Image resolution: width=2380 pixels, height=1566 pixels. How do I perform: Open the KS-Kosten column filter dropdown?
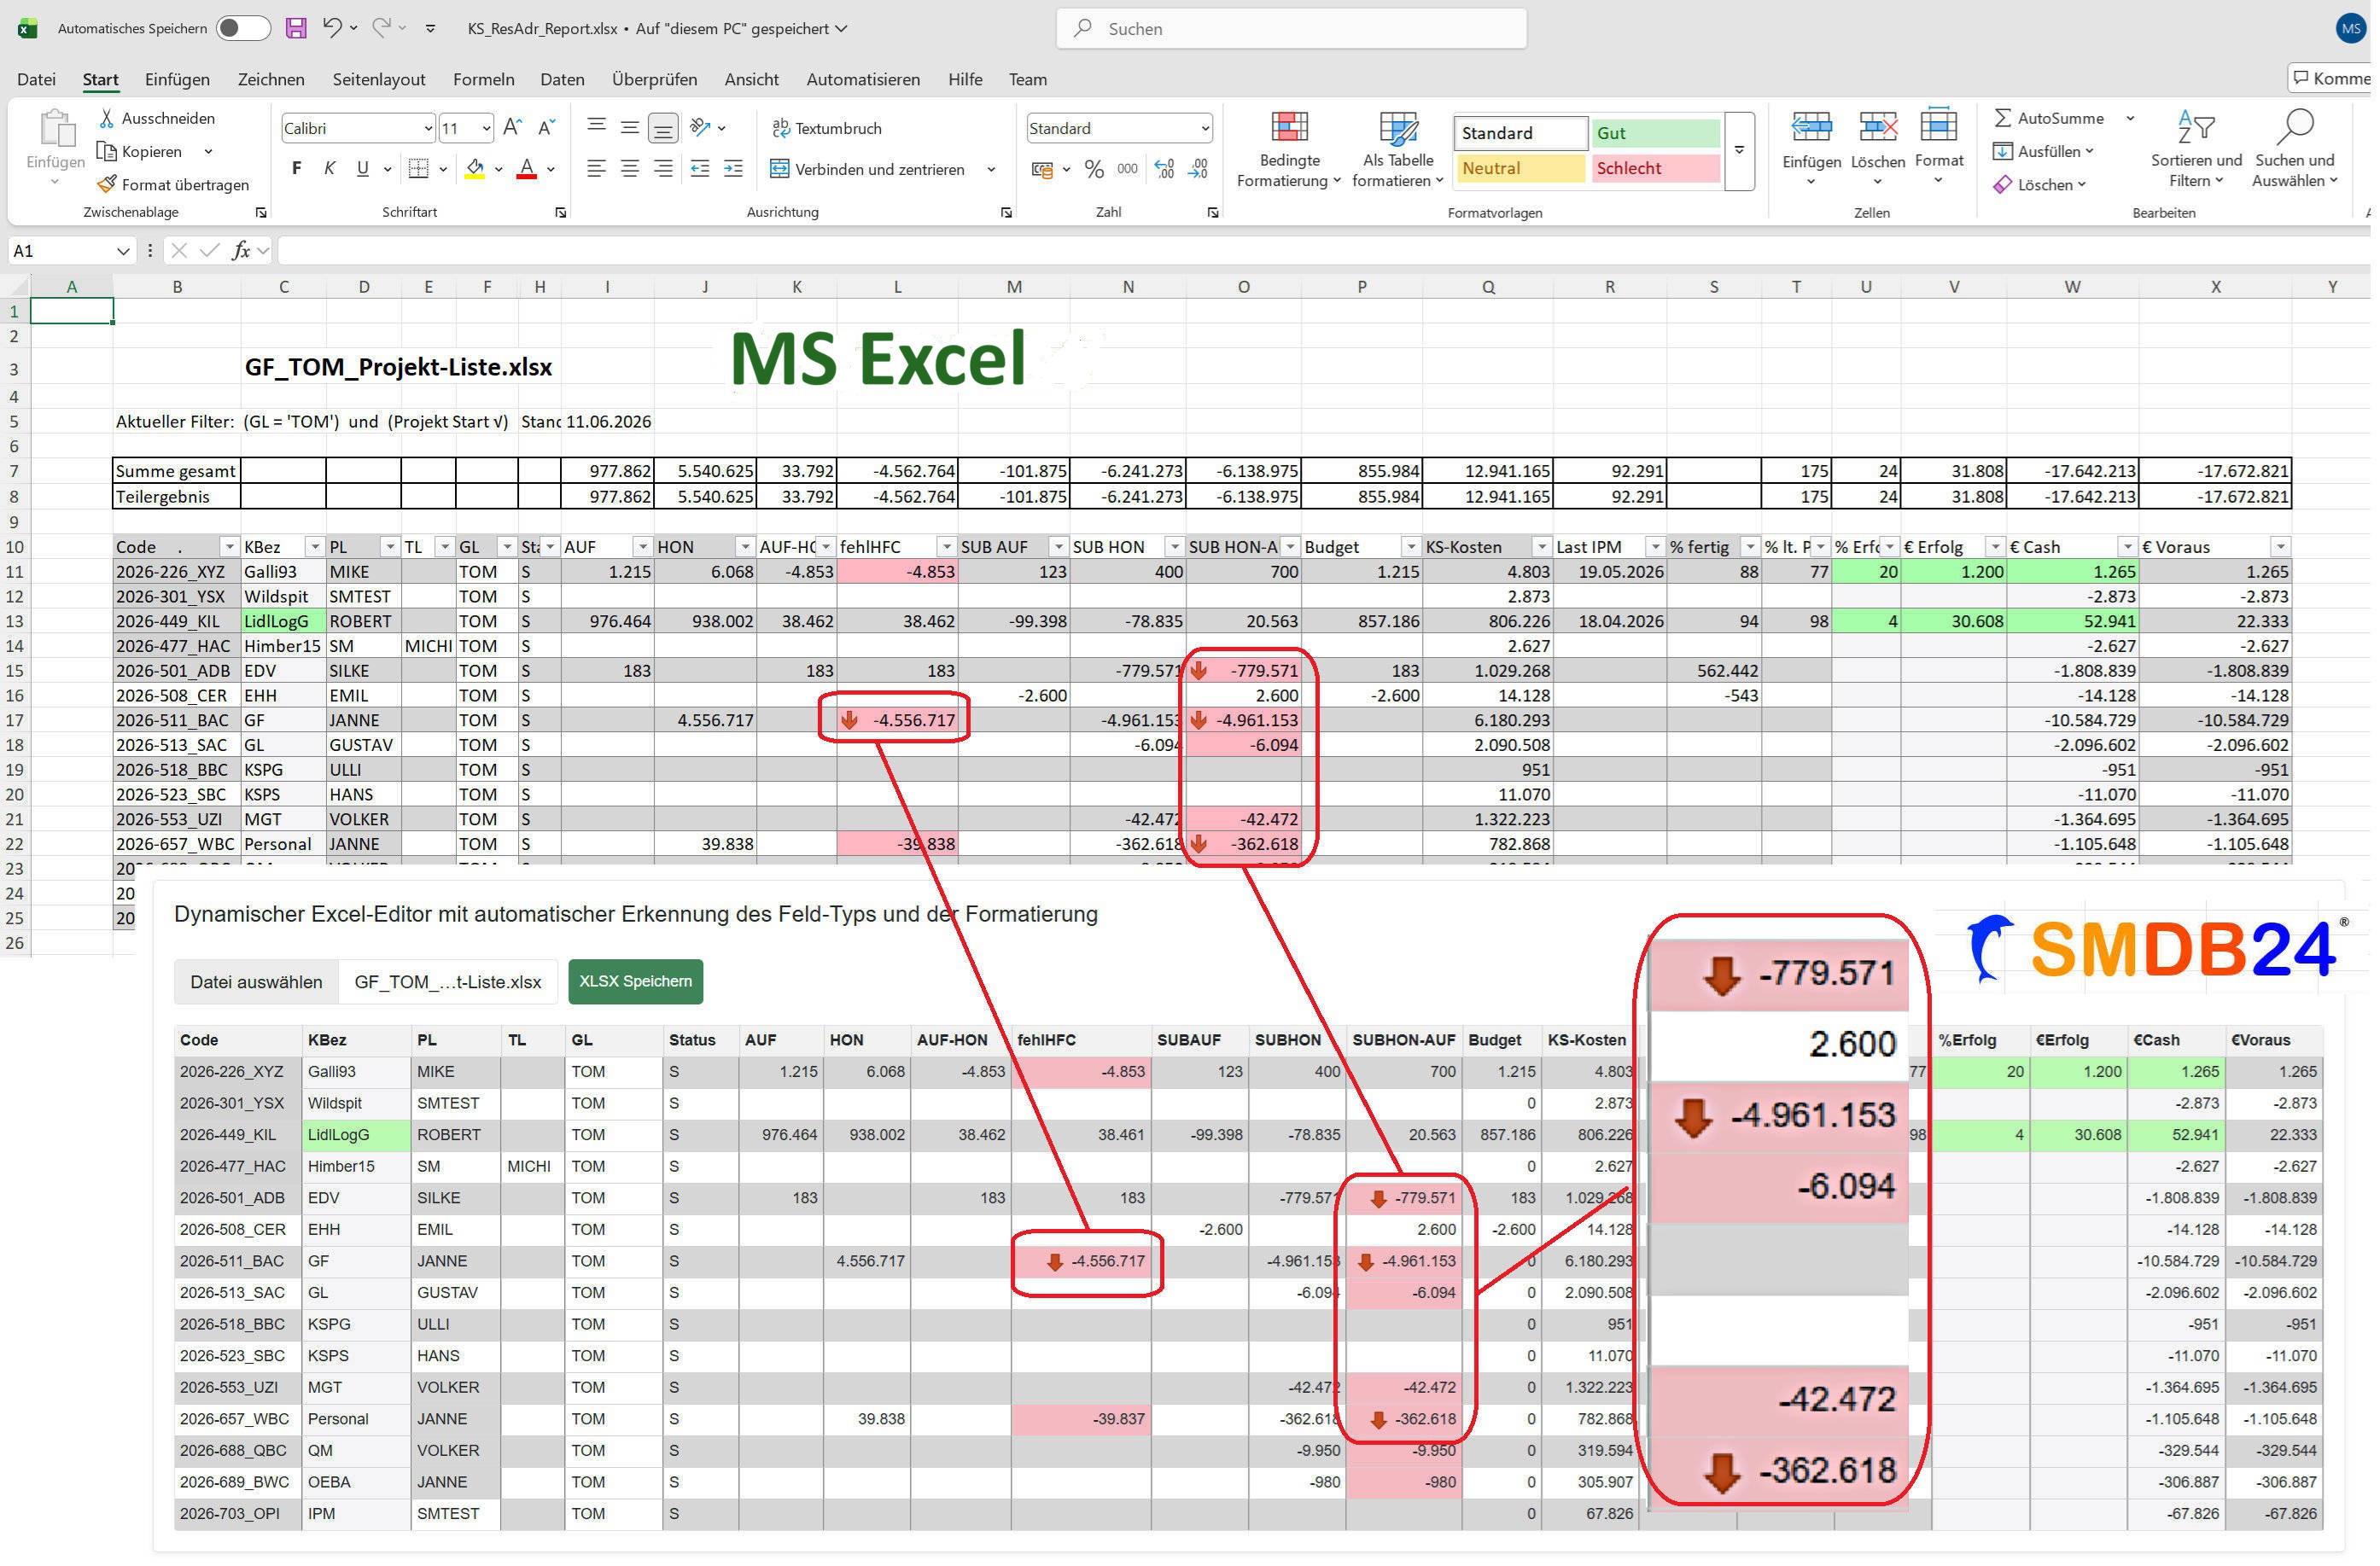[1541, 547]
